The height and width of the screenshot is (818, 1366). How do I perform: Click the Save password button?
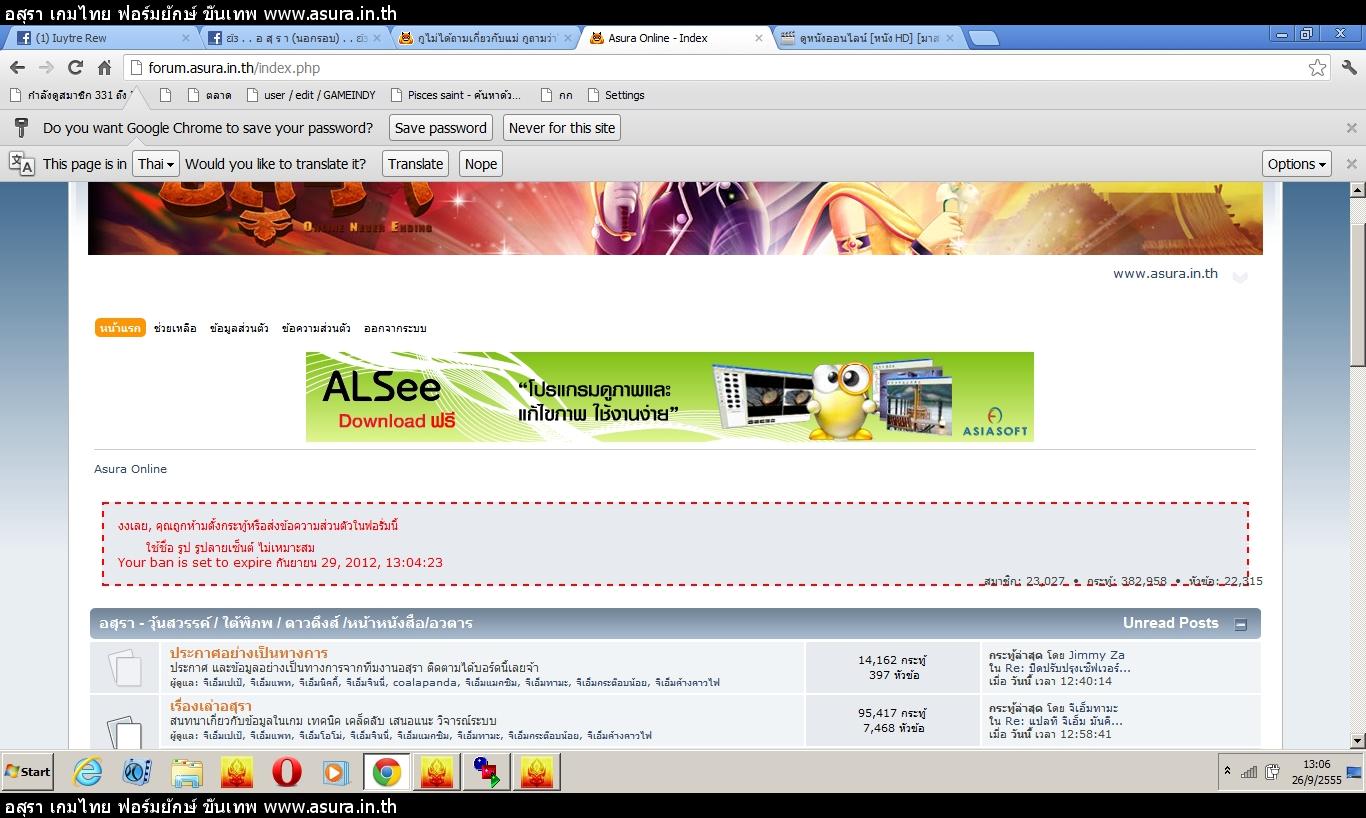pos(440,128)
